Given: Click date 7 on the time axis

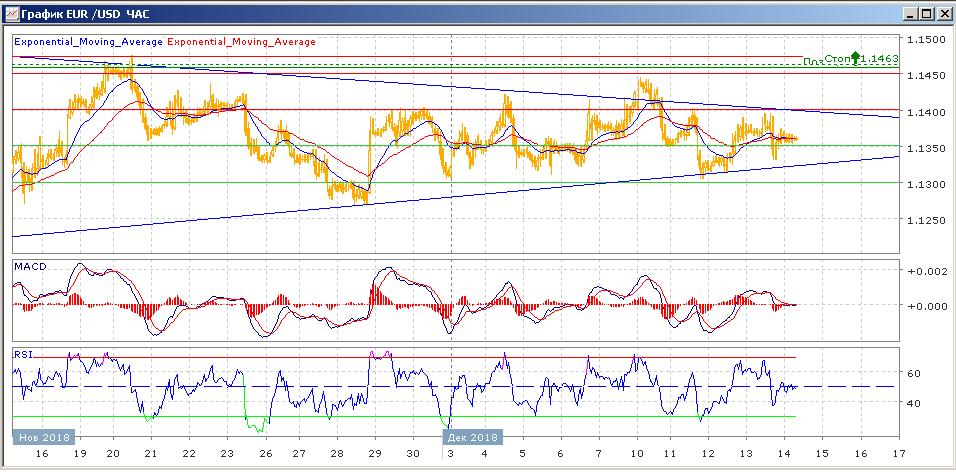Looking at the screenshot, I should [599, 454].
